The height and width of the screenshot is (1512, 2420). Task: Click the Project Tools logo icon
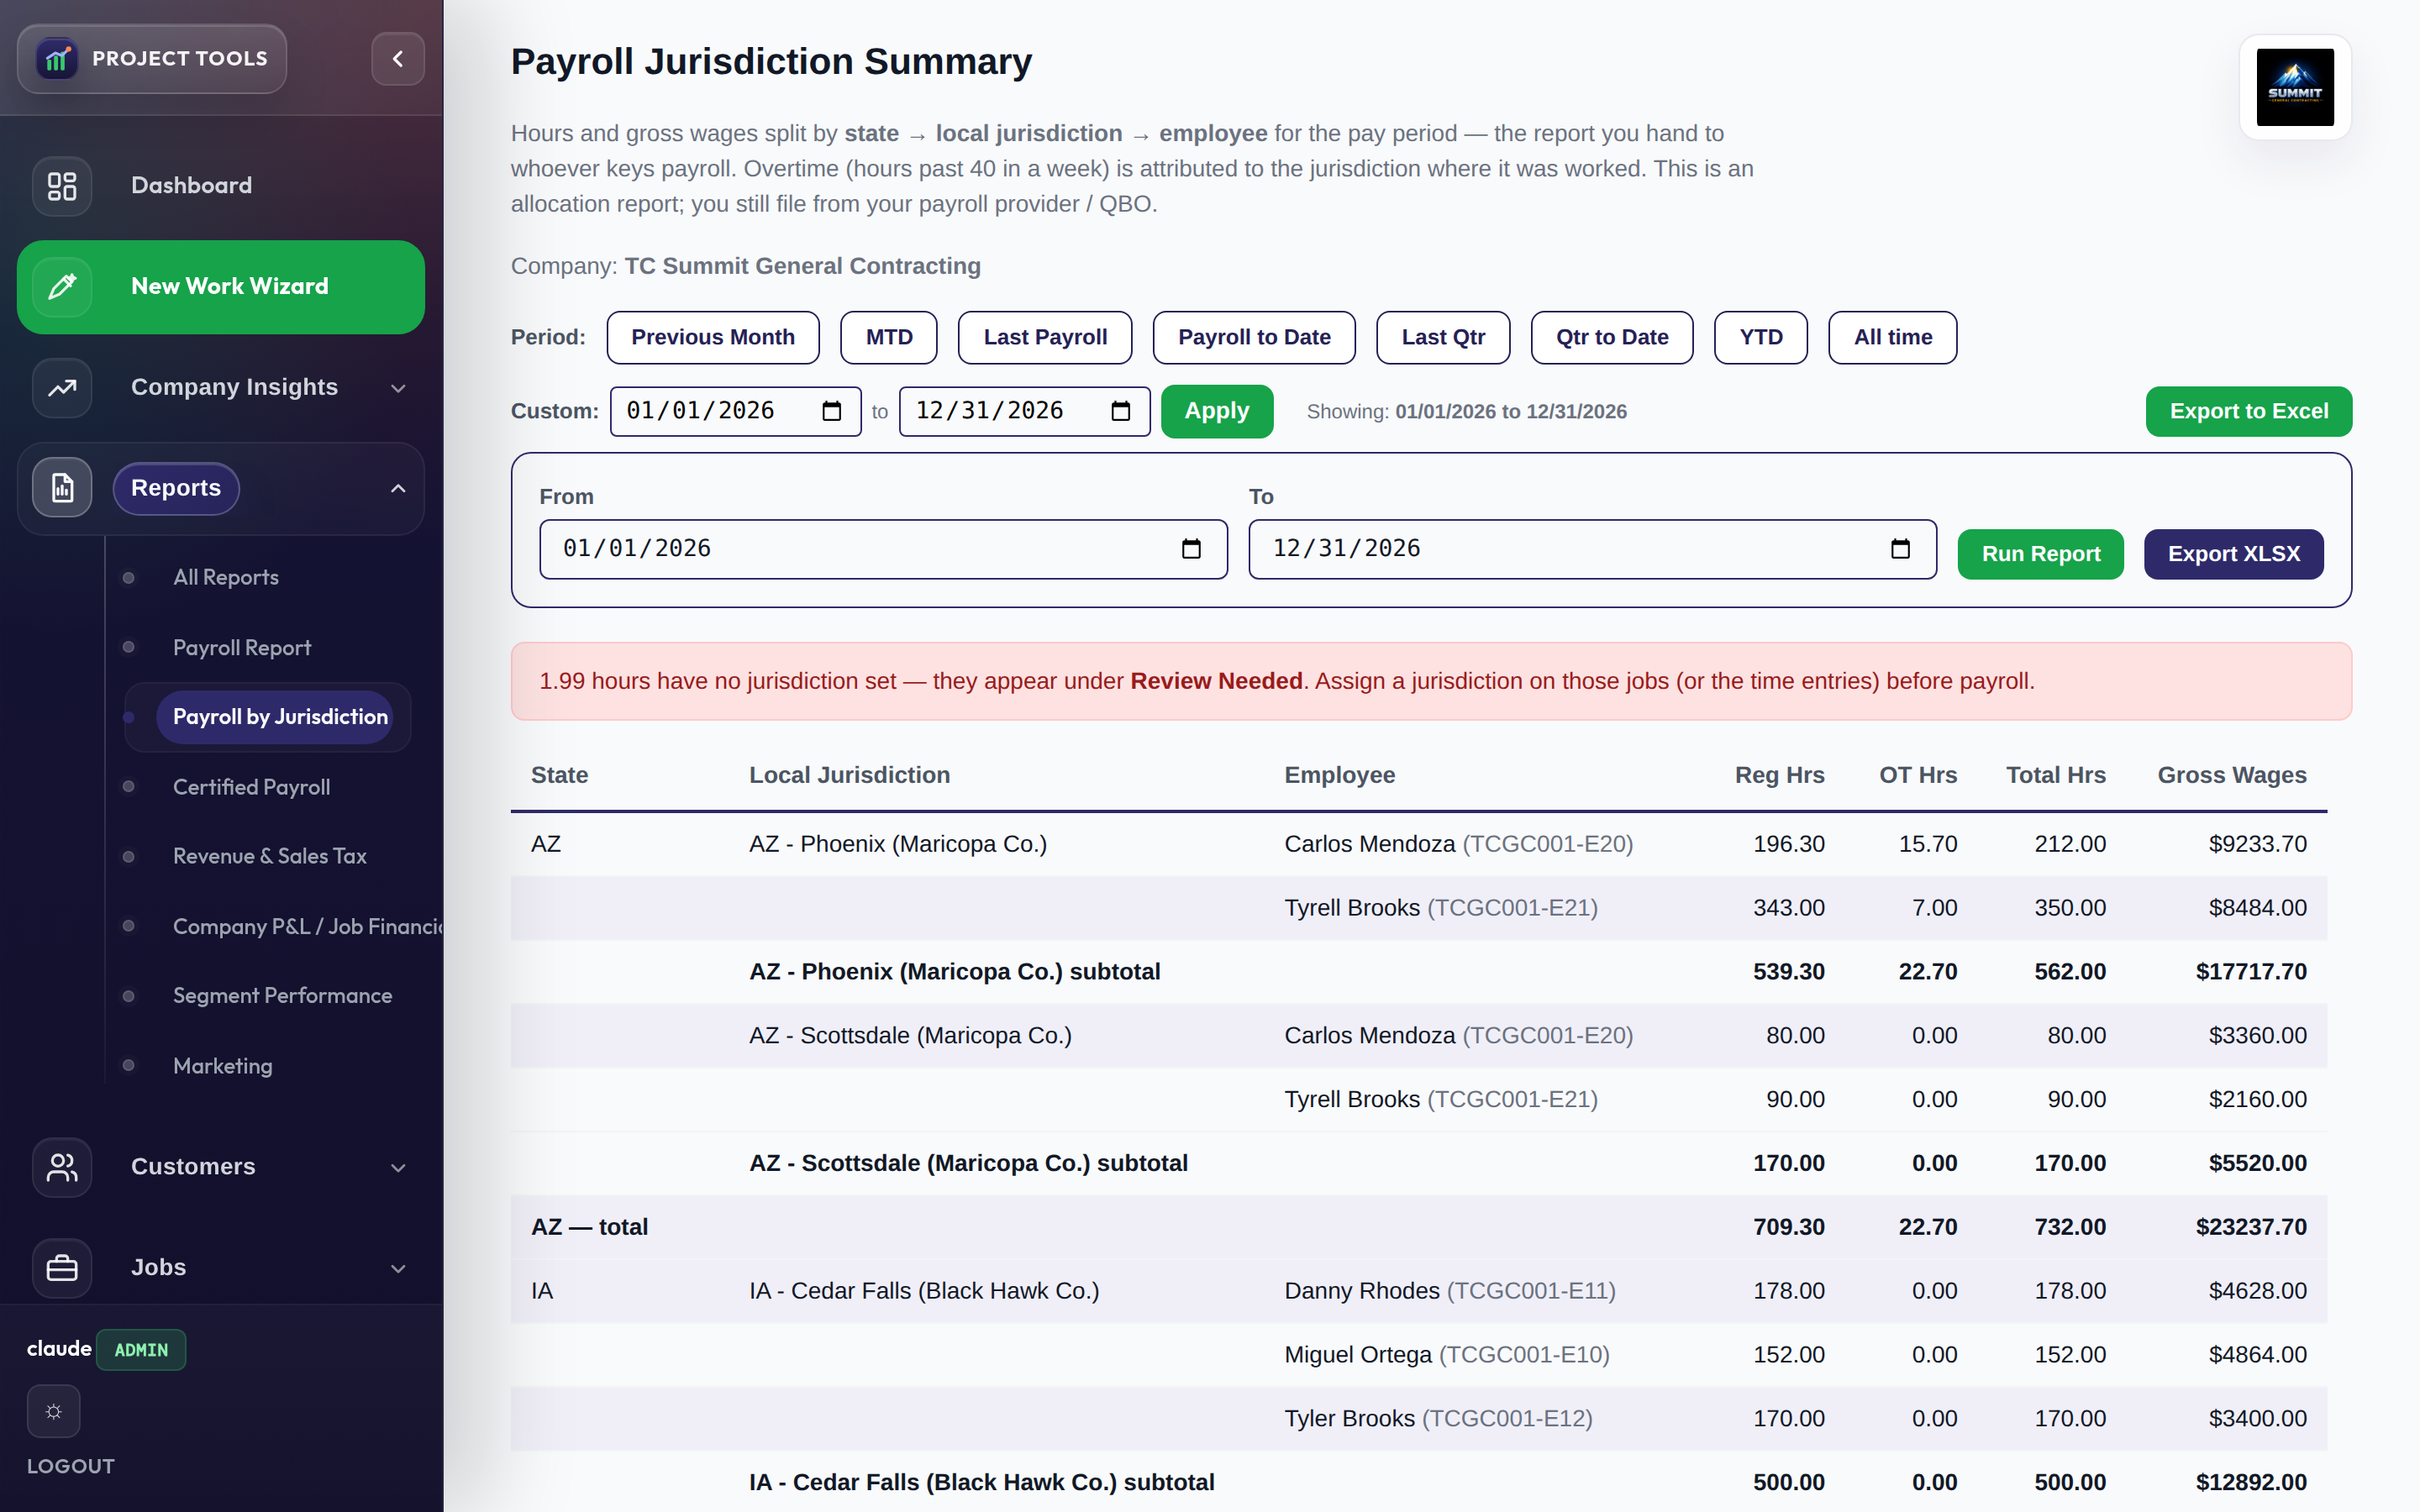58,59
